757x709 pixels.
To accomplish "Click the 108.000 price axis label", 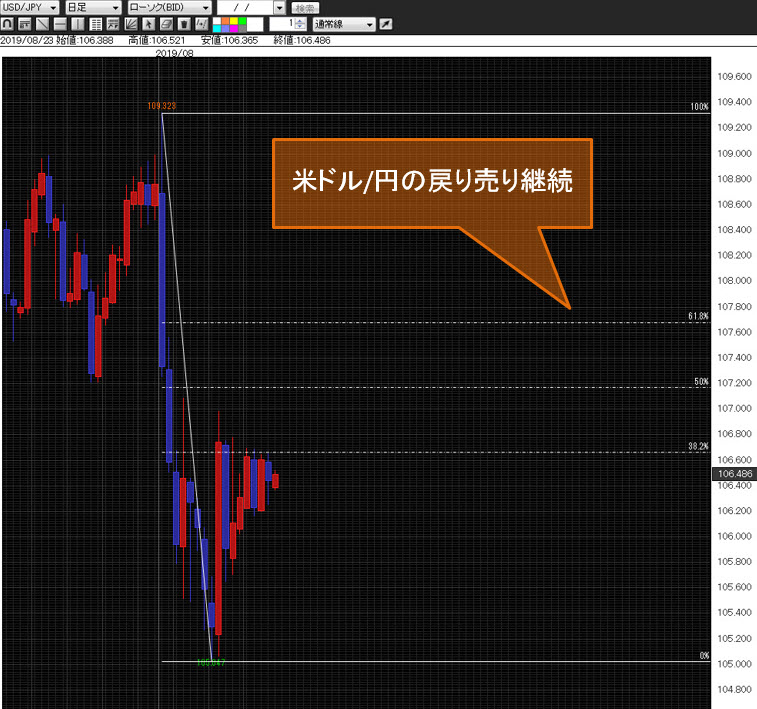I will pyautogui.click(x=734, y=280).
